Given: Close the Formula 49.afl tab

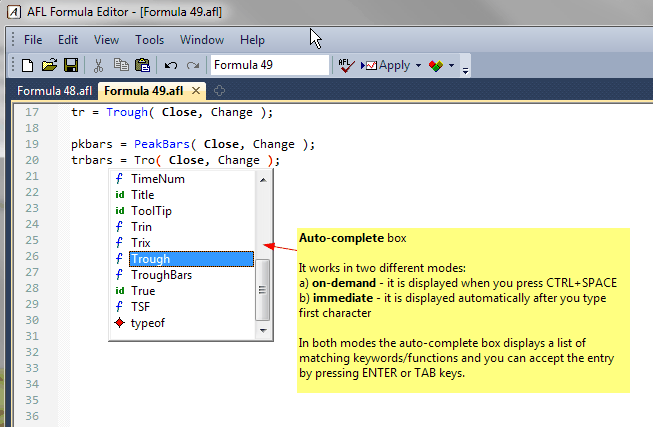Looking at the screenshot, I should tap(197, 91).
